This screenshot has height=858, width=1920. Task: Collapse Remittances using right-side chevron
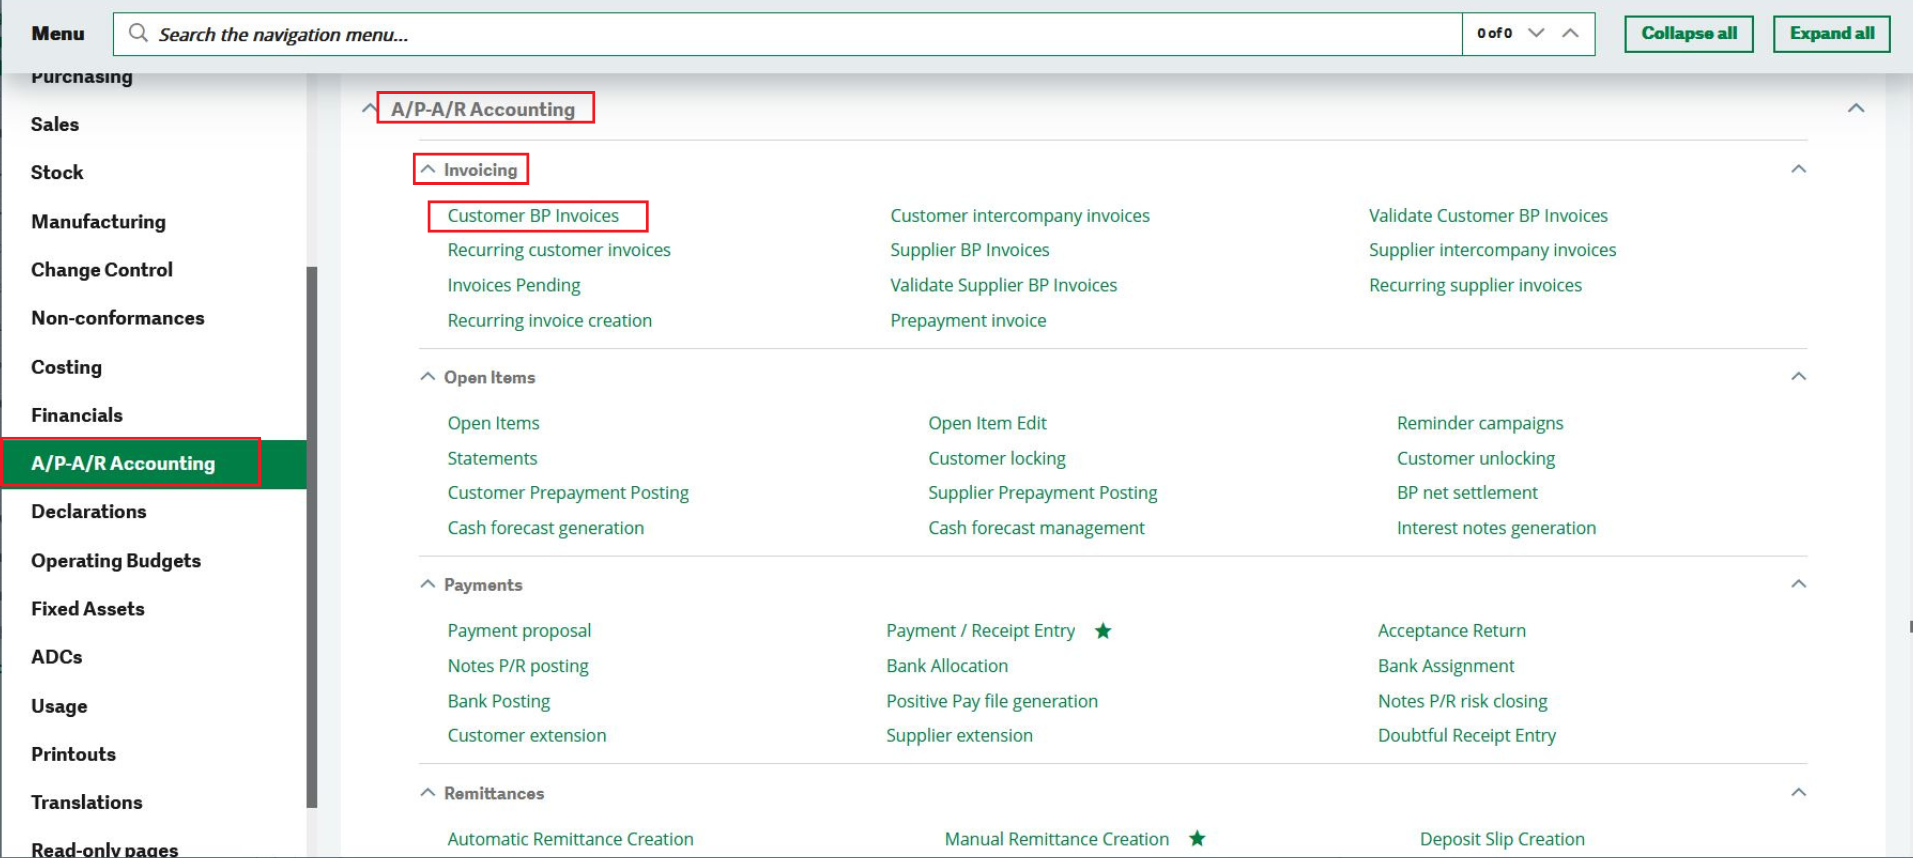(x=1798, y=793)
